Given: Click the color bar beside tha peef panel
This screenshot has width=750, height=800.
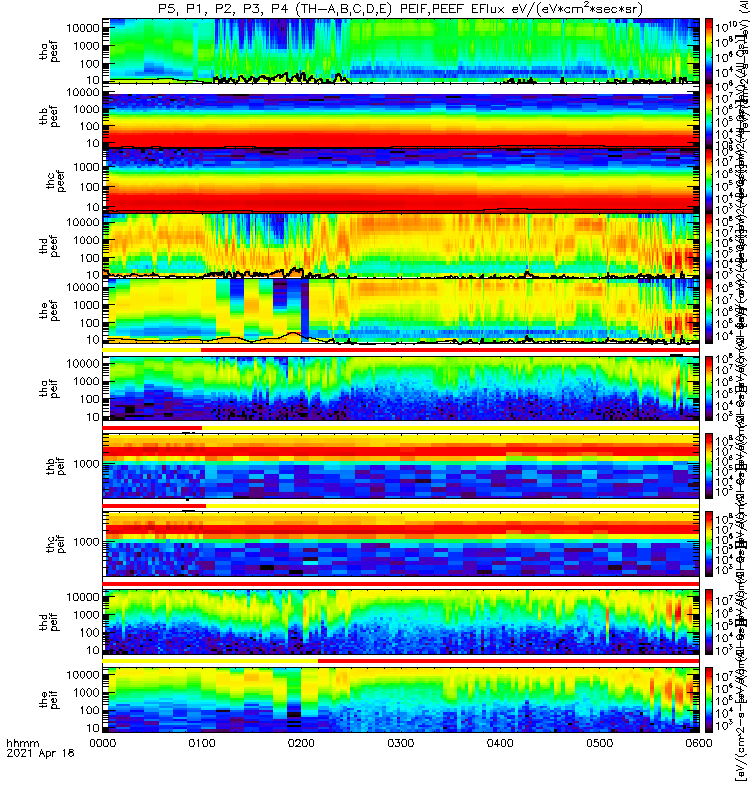Looking at the screenshot, I should click(x=709, y=51).
